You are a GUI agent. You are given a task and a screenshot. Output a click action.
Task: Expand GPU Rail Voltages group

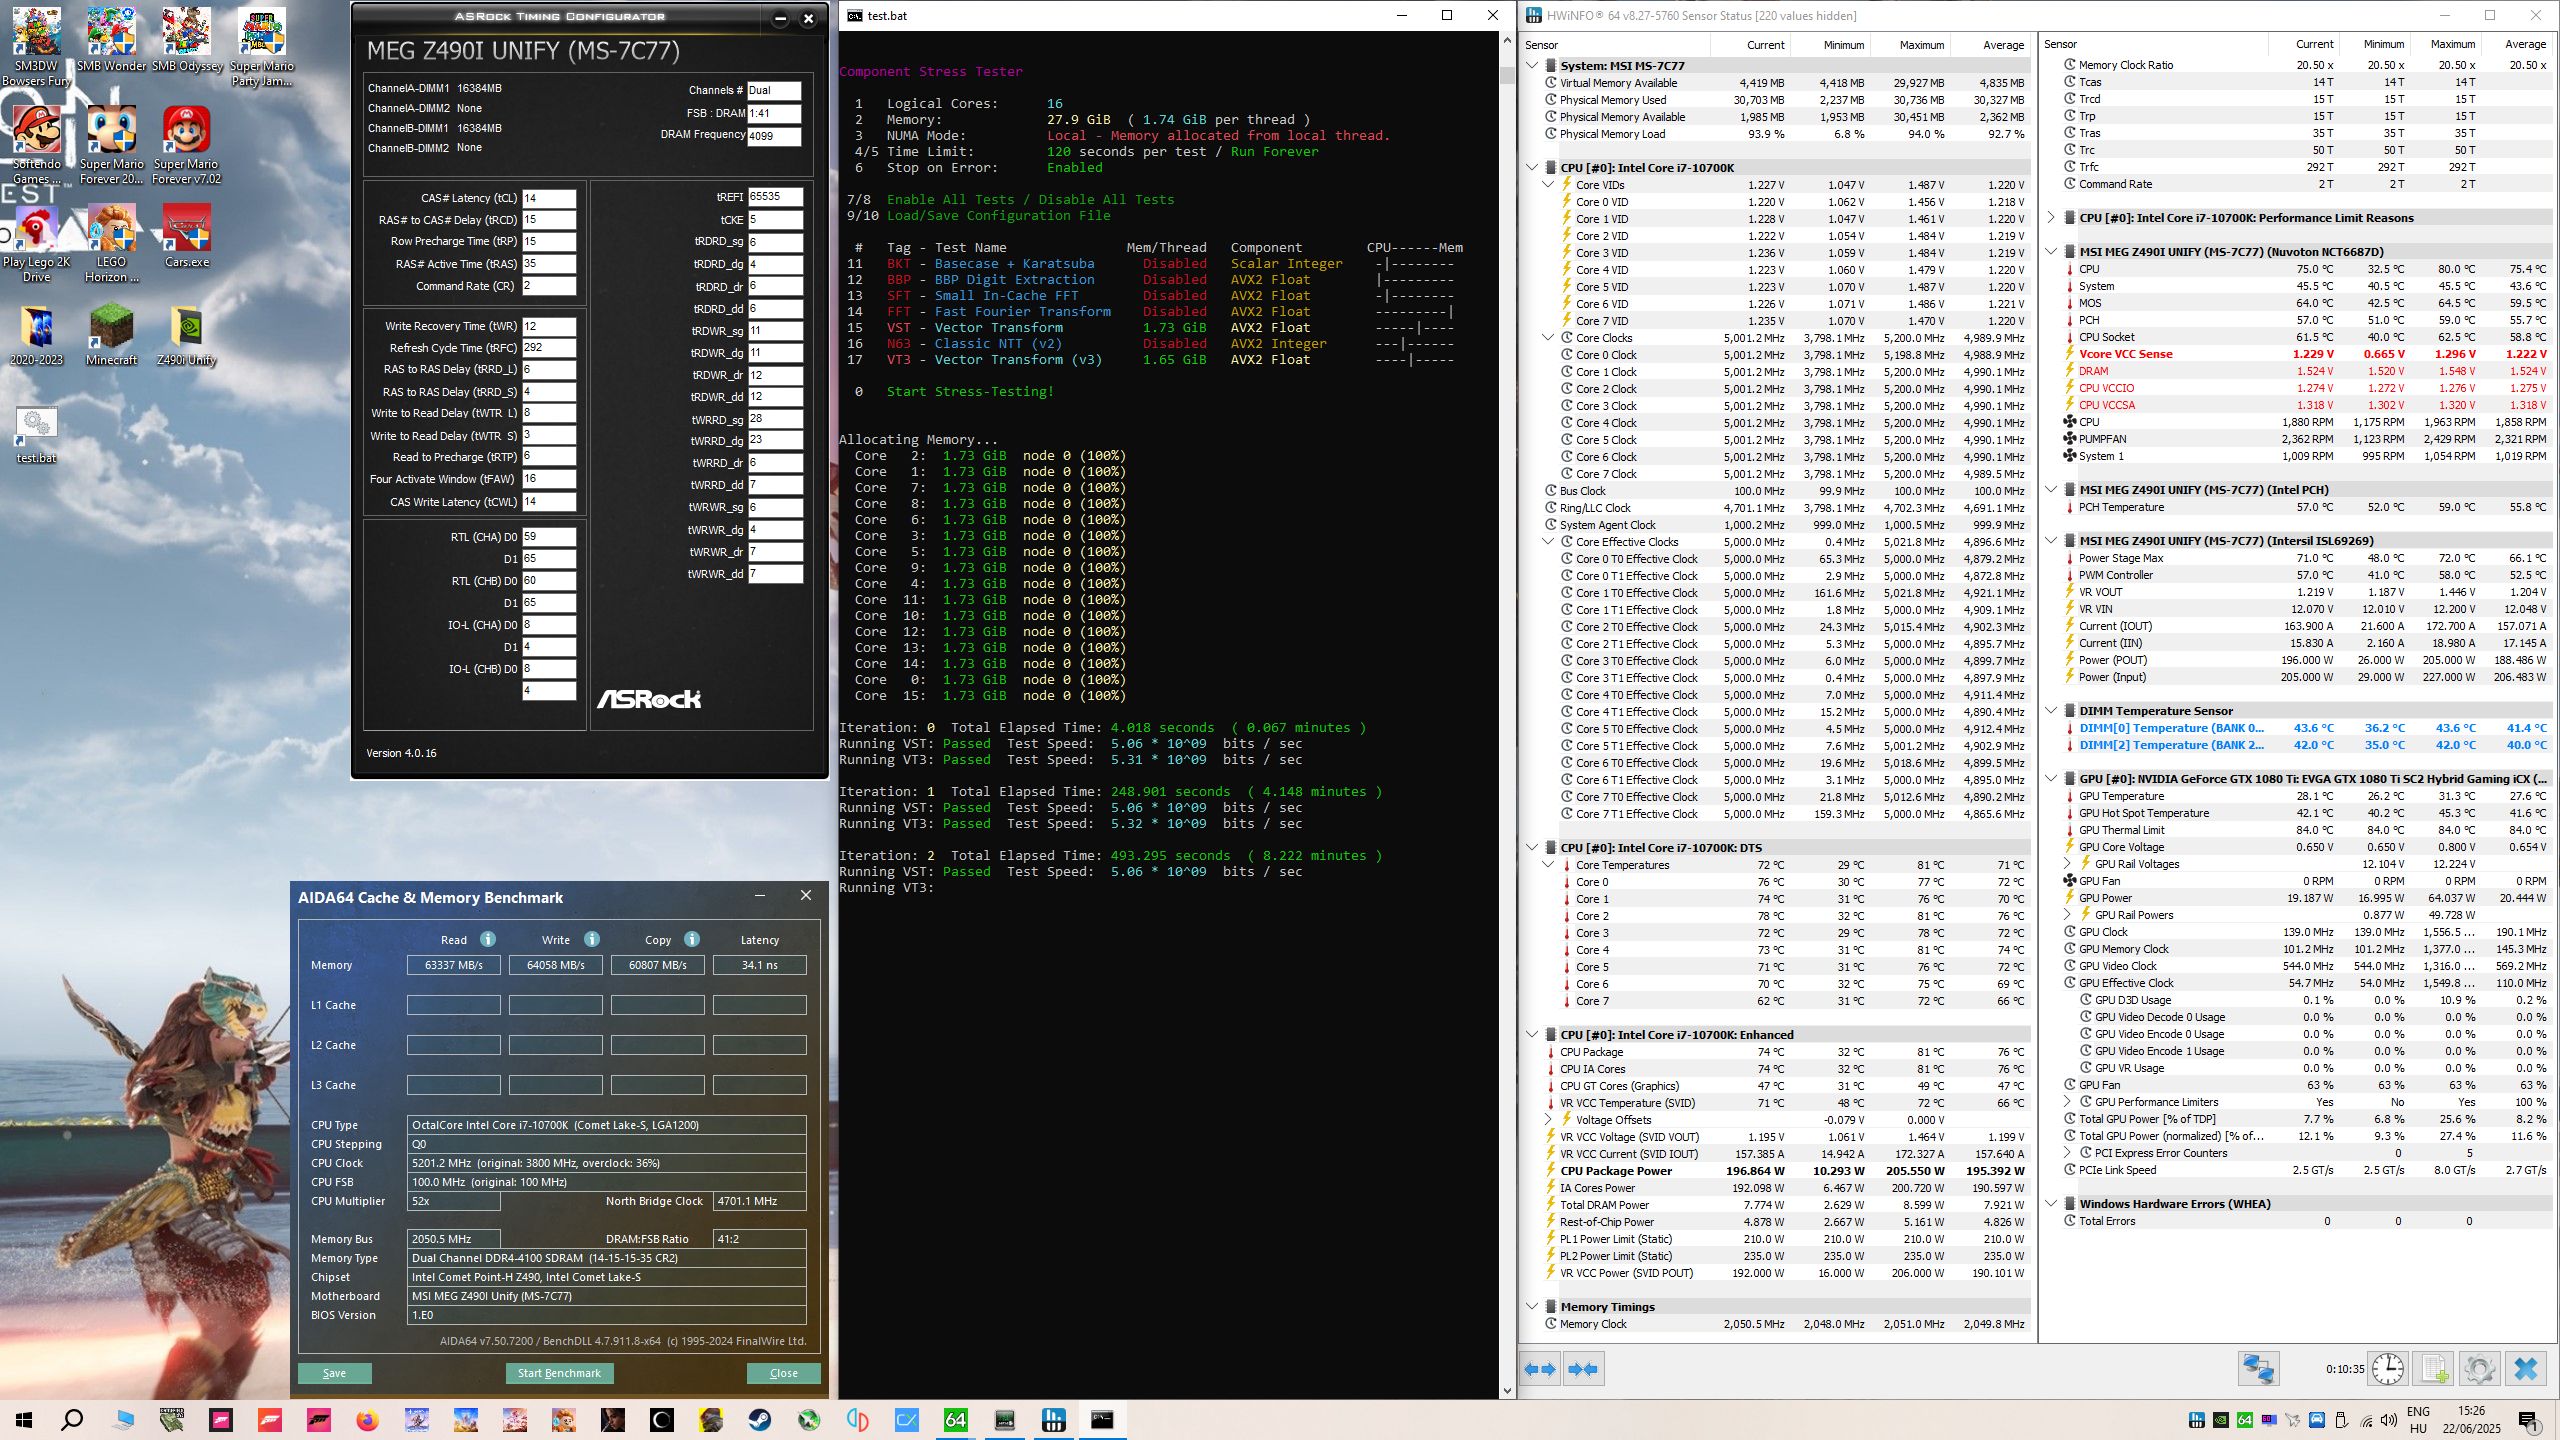2067,864
